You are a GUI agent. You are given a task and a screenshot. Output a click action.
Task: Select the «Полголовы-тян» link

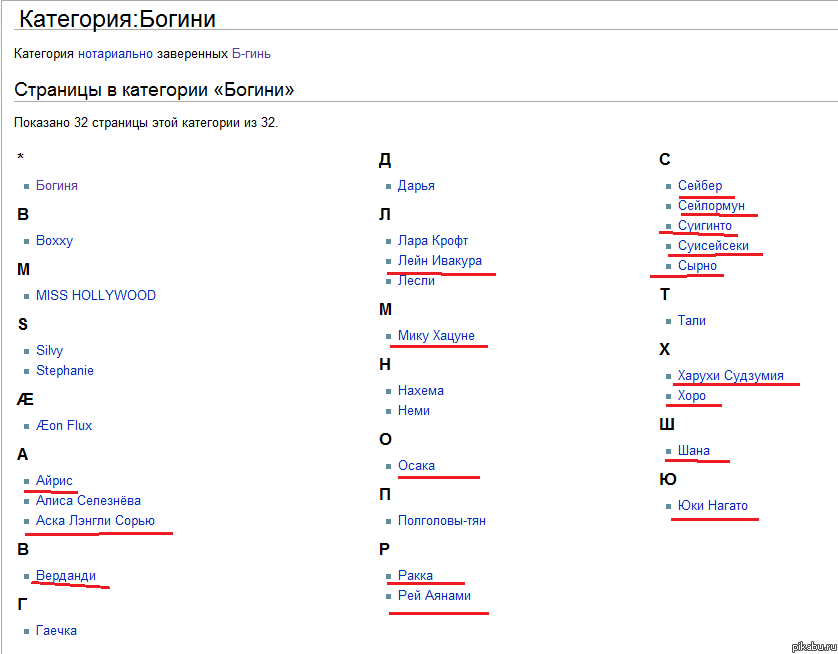coord(441,520)
